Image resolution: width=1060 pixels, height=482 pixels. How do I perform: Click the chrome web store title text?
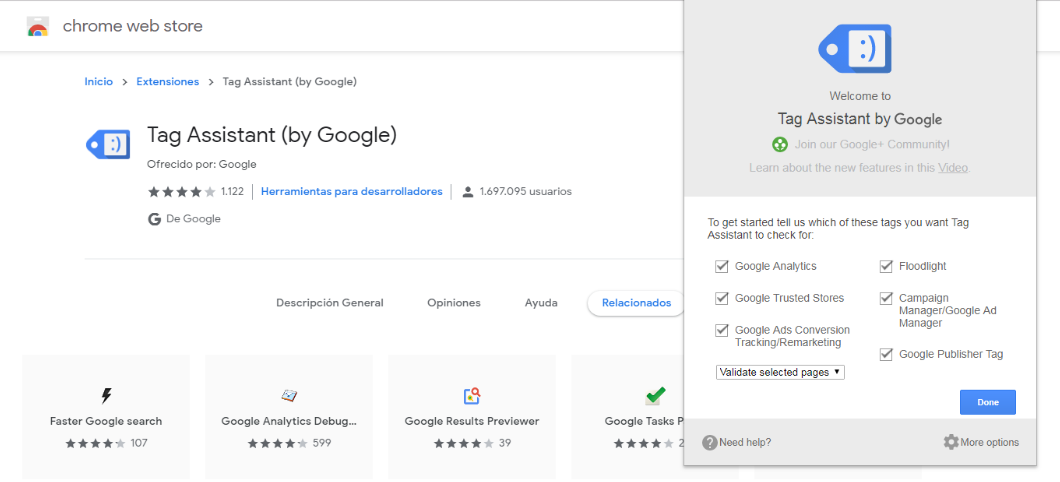point(132,26)
